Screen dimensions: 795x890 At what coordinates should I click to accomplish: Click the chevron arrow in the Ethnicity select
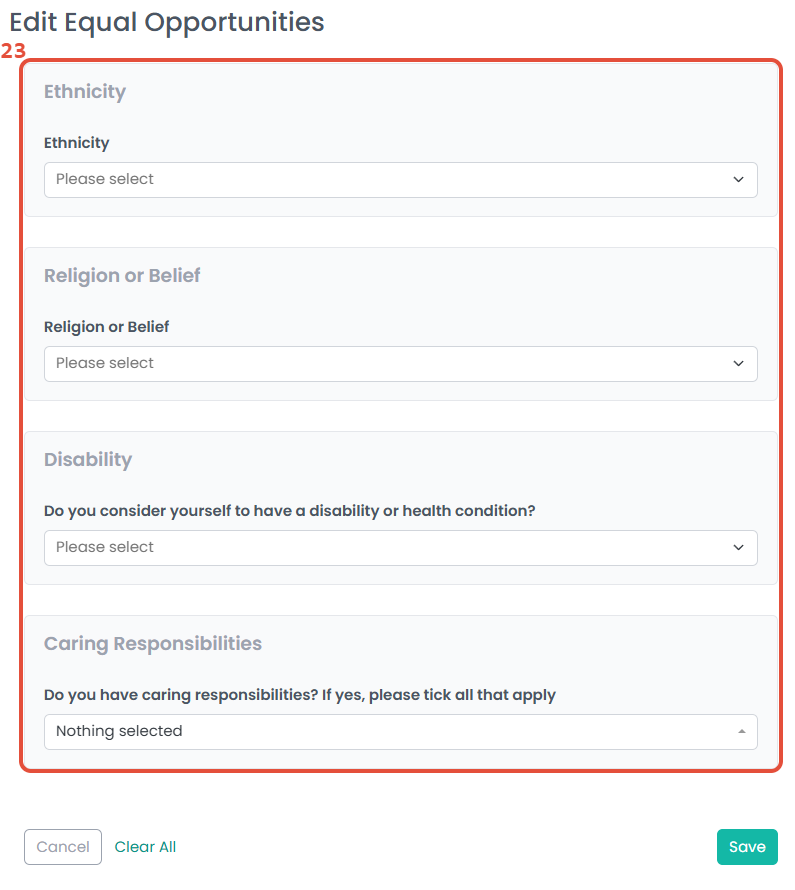coord(738,179)
